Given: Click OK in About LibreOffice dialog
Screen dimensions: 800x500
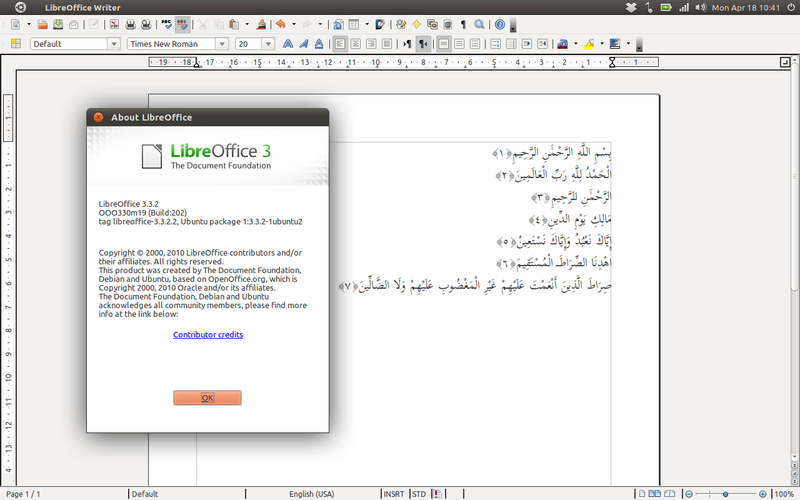Looking at the screenshot, I should (x=207, y=398).
